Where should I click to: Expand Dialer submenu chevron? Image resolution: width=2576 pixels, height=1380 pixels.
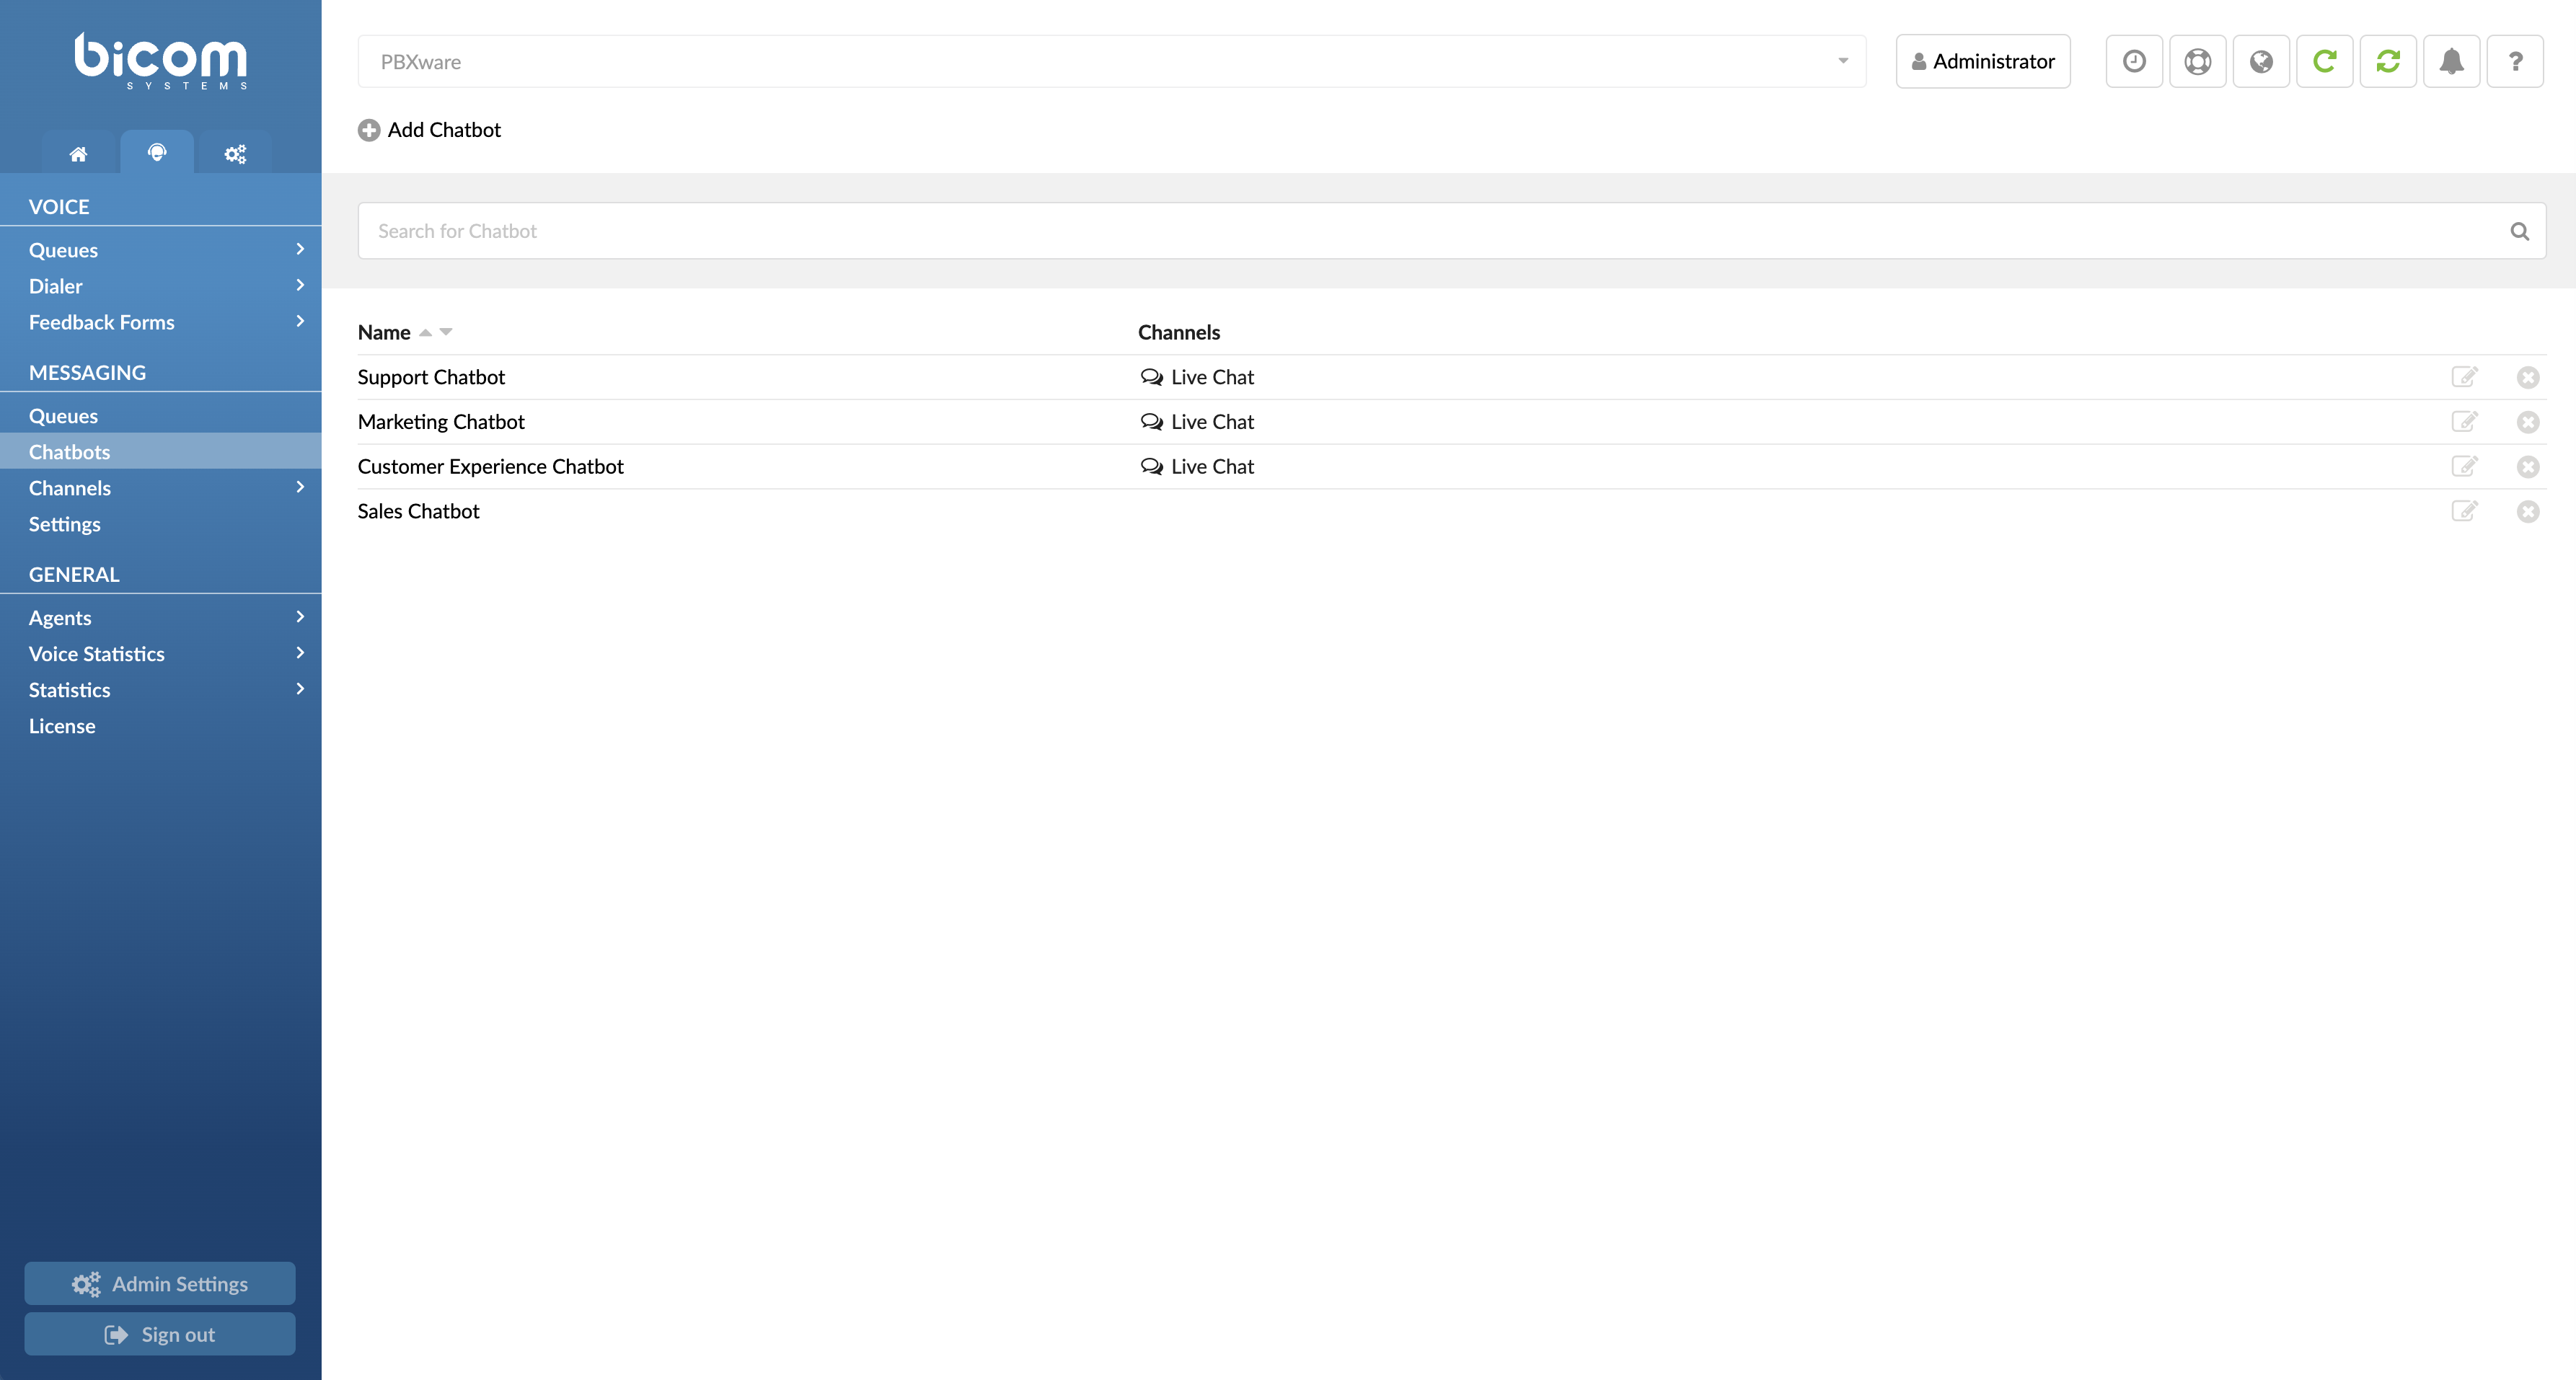300,285
